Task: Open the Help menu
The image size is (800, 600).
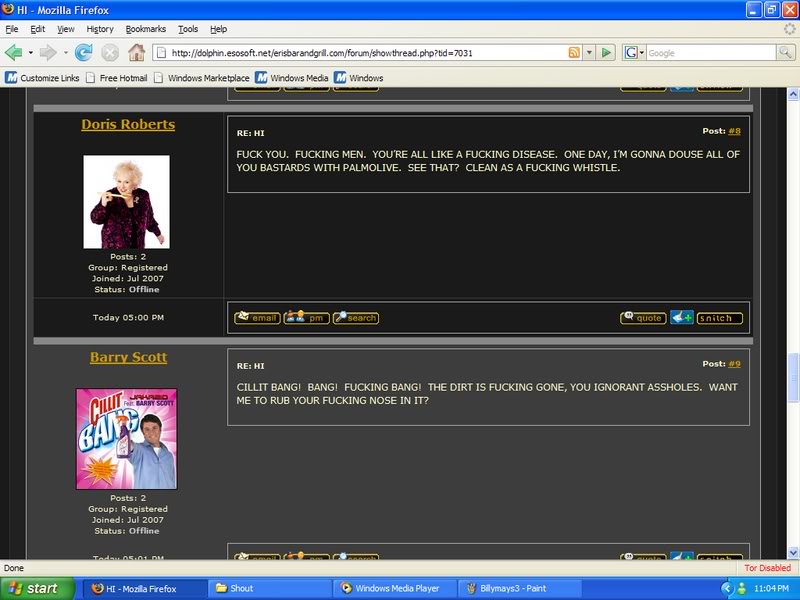Action: click(218, 29)
